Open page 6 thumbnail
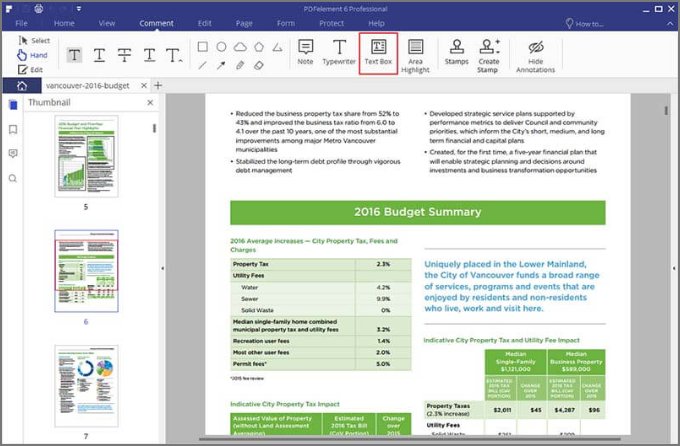The width and height of the screenshot is (680, 446). (x=86, y=271)
